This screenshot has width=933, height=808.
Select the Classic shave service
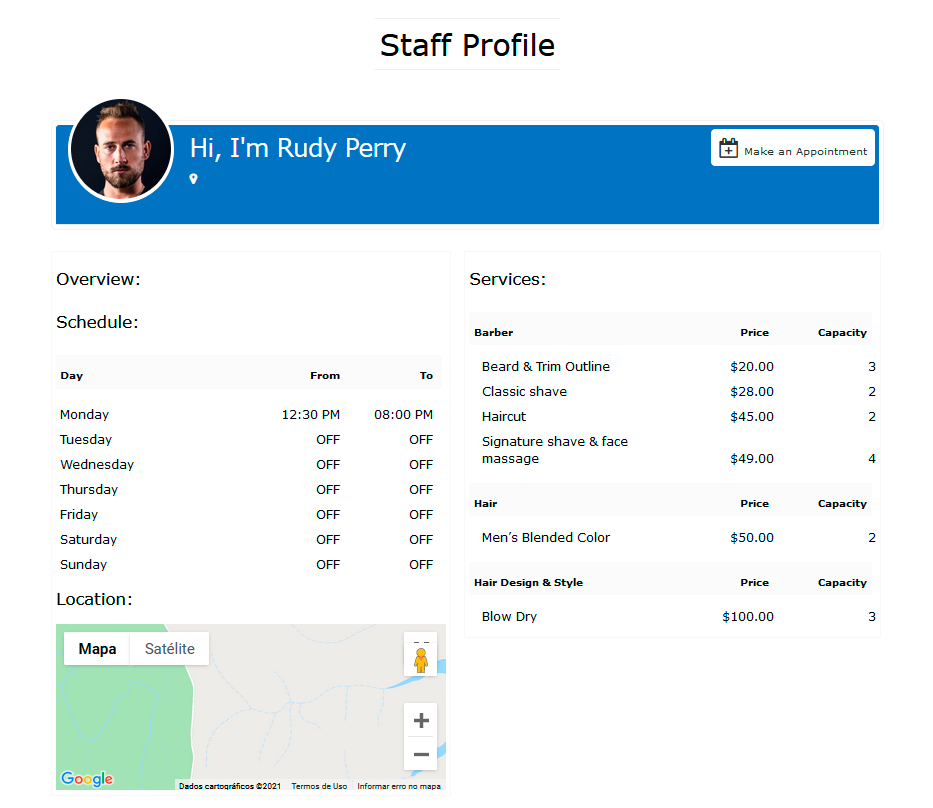pyautogui.click(x=524, y=392)
